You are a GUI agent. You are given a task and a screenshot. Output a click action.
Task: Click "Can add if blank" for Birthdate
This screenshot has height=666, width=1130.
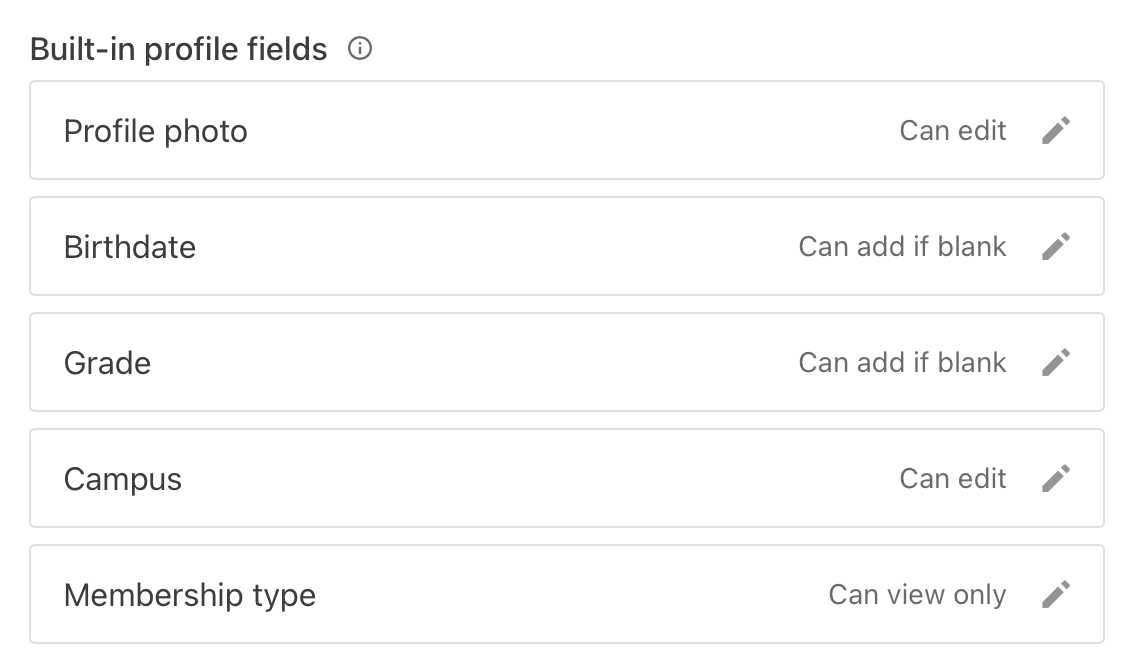point(902,247)
